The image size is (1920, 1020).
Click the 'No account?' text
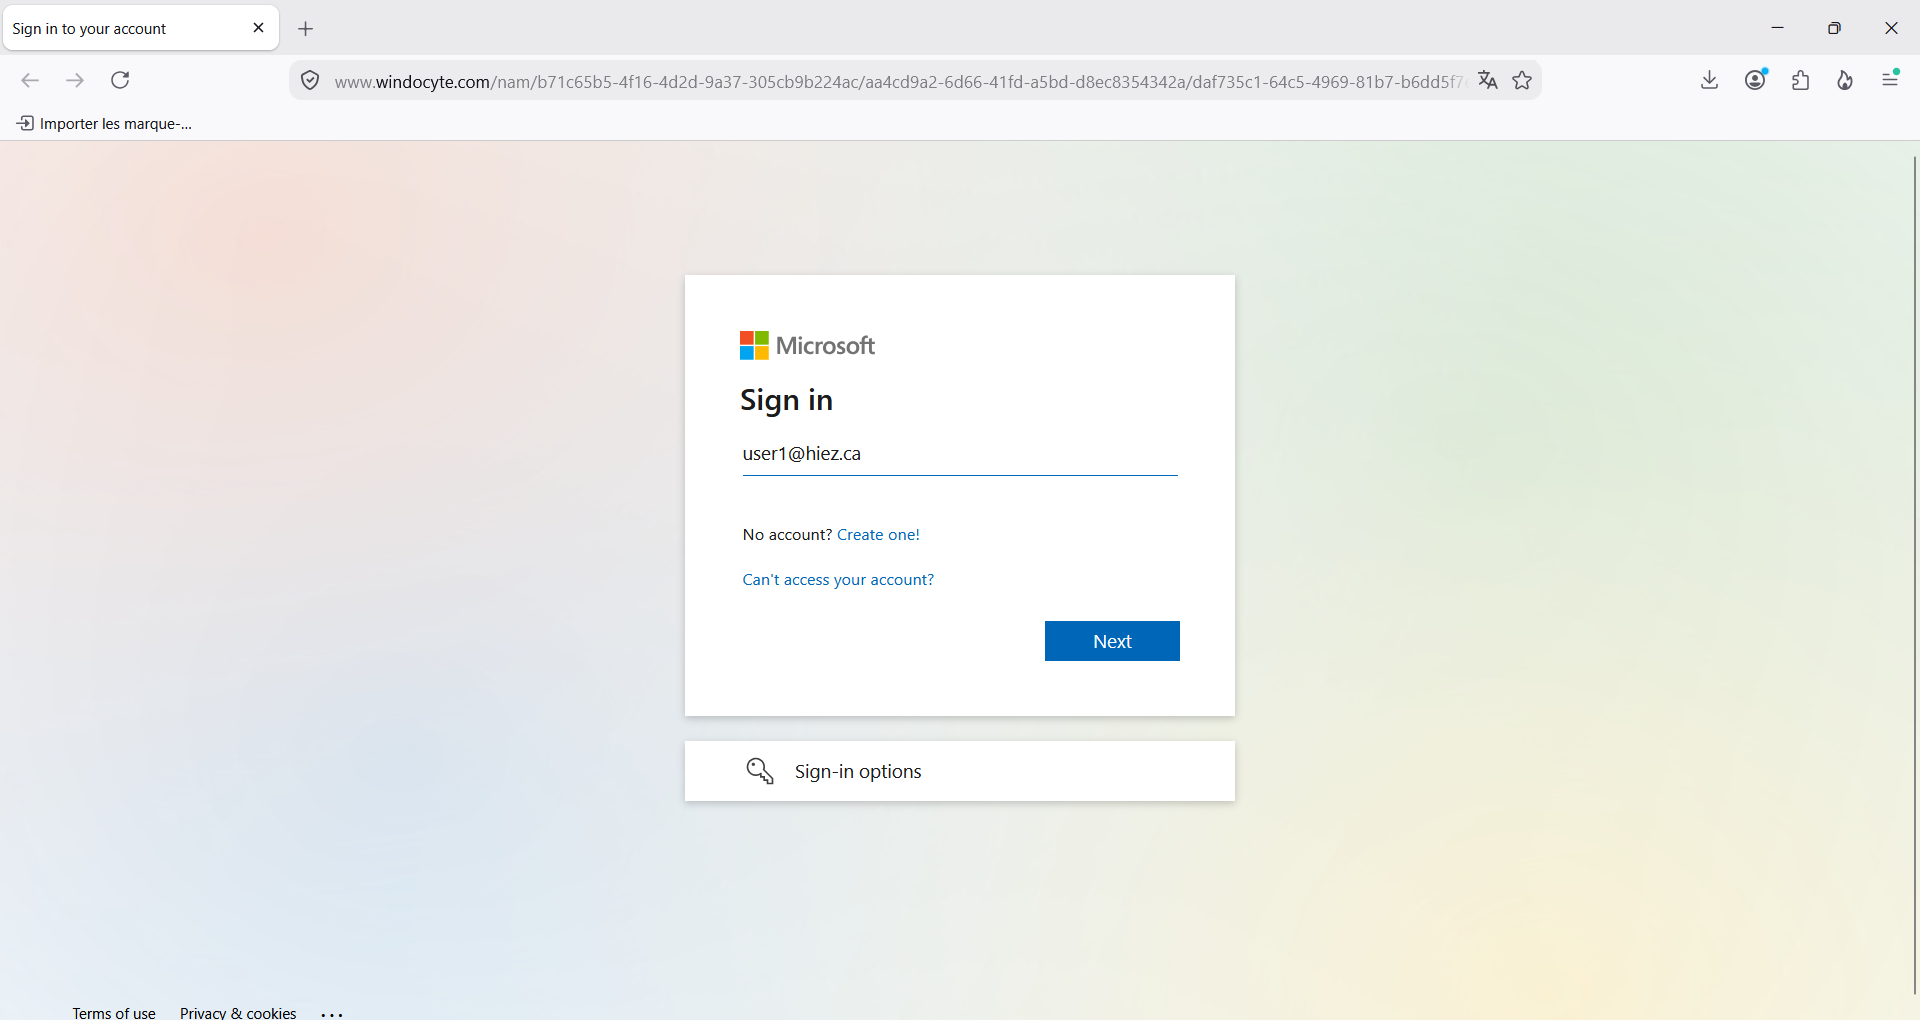coord(787,535)
